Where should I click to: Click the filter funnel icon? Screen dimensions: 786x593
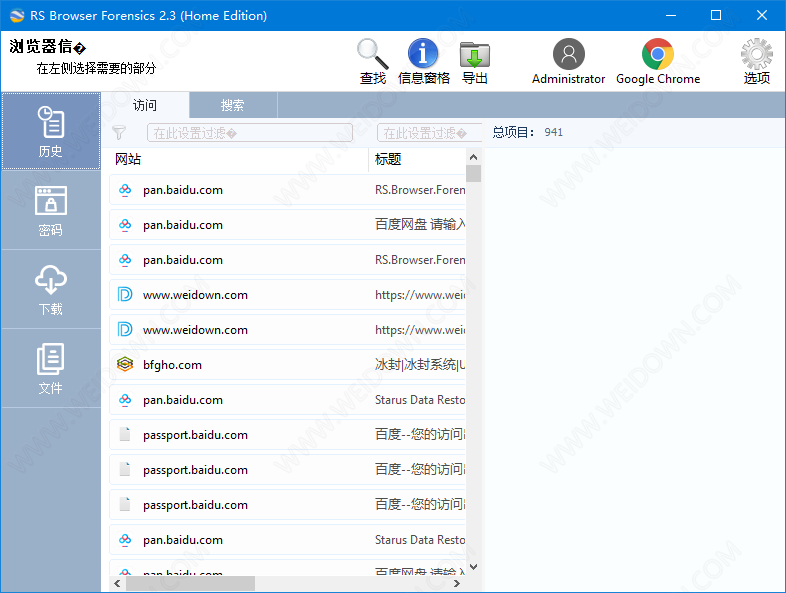pyautogui.click(x=119, y=132)
